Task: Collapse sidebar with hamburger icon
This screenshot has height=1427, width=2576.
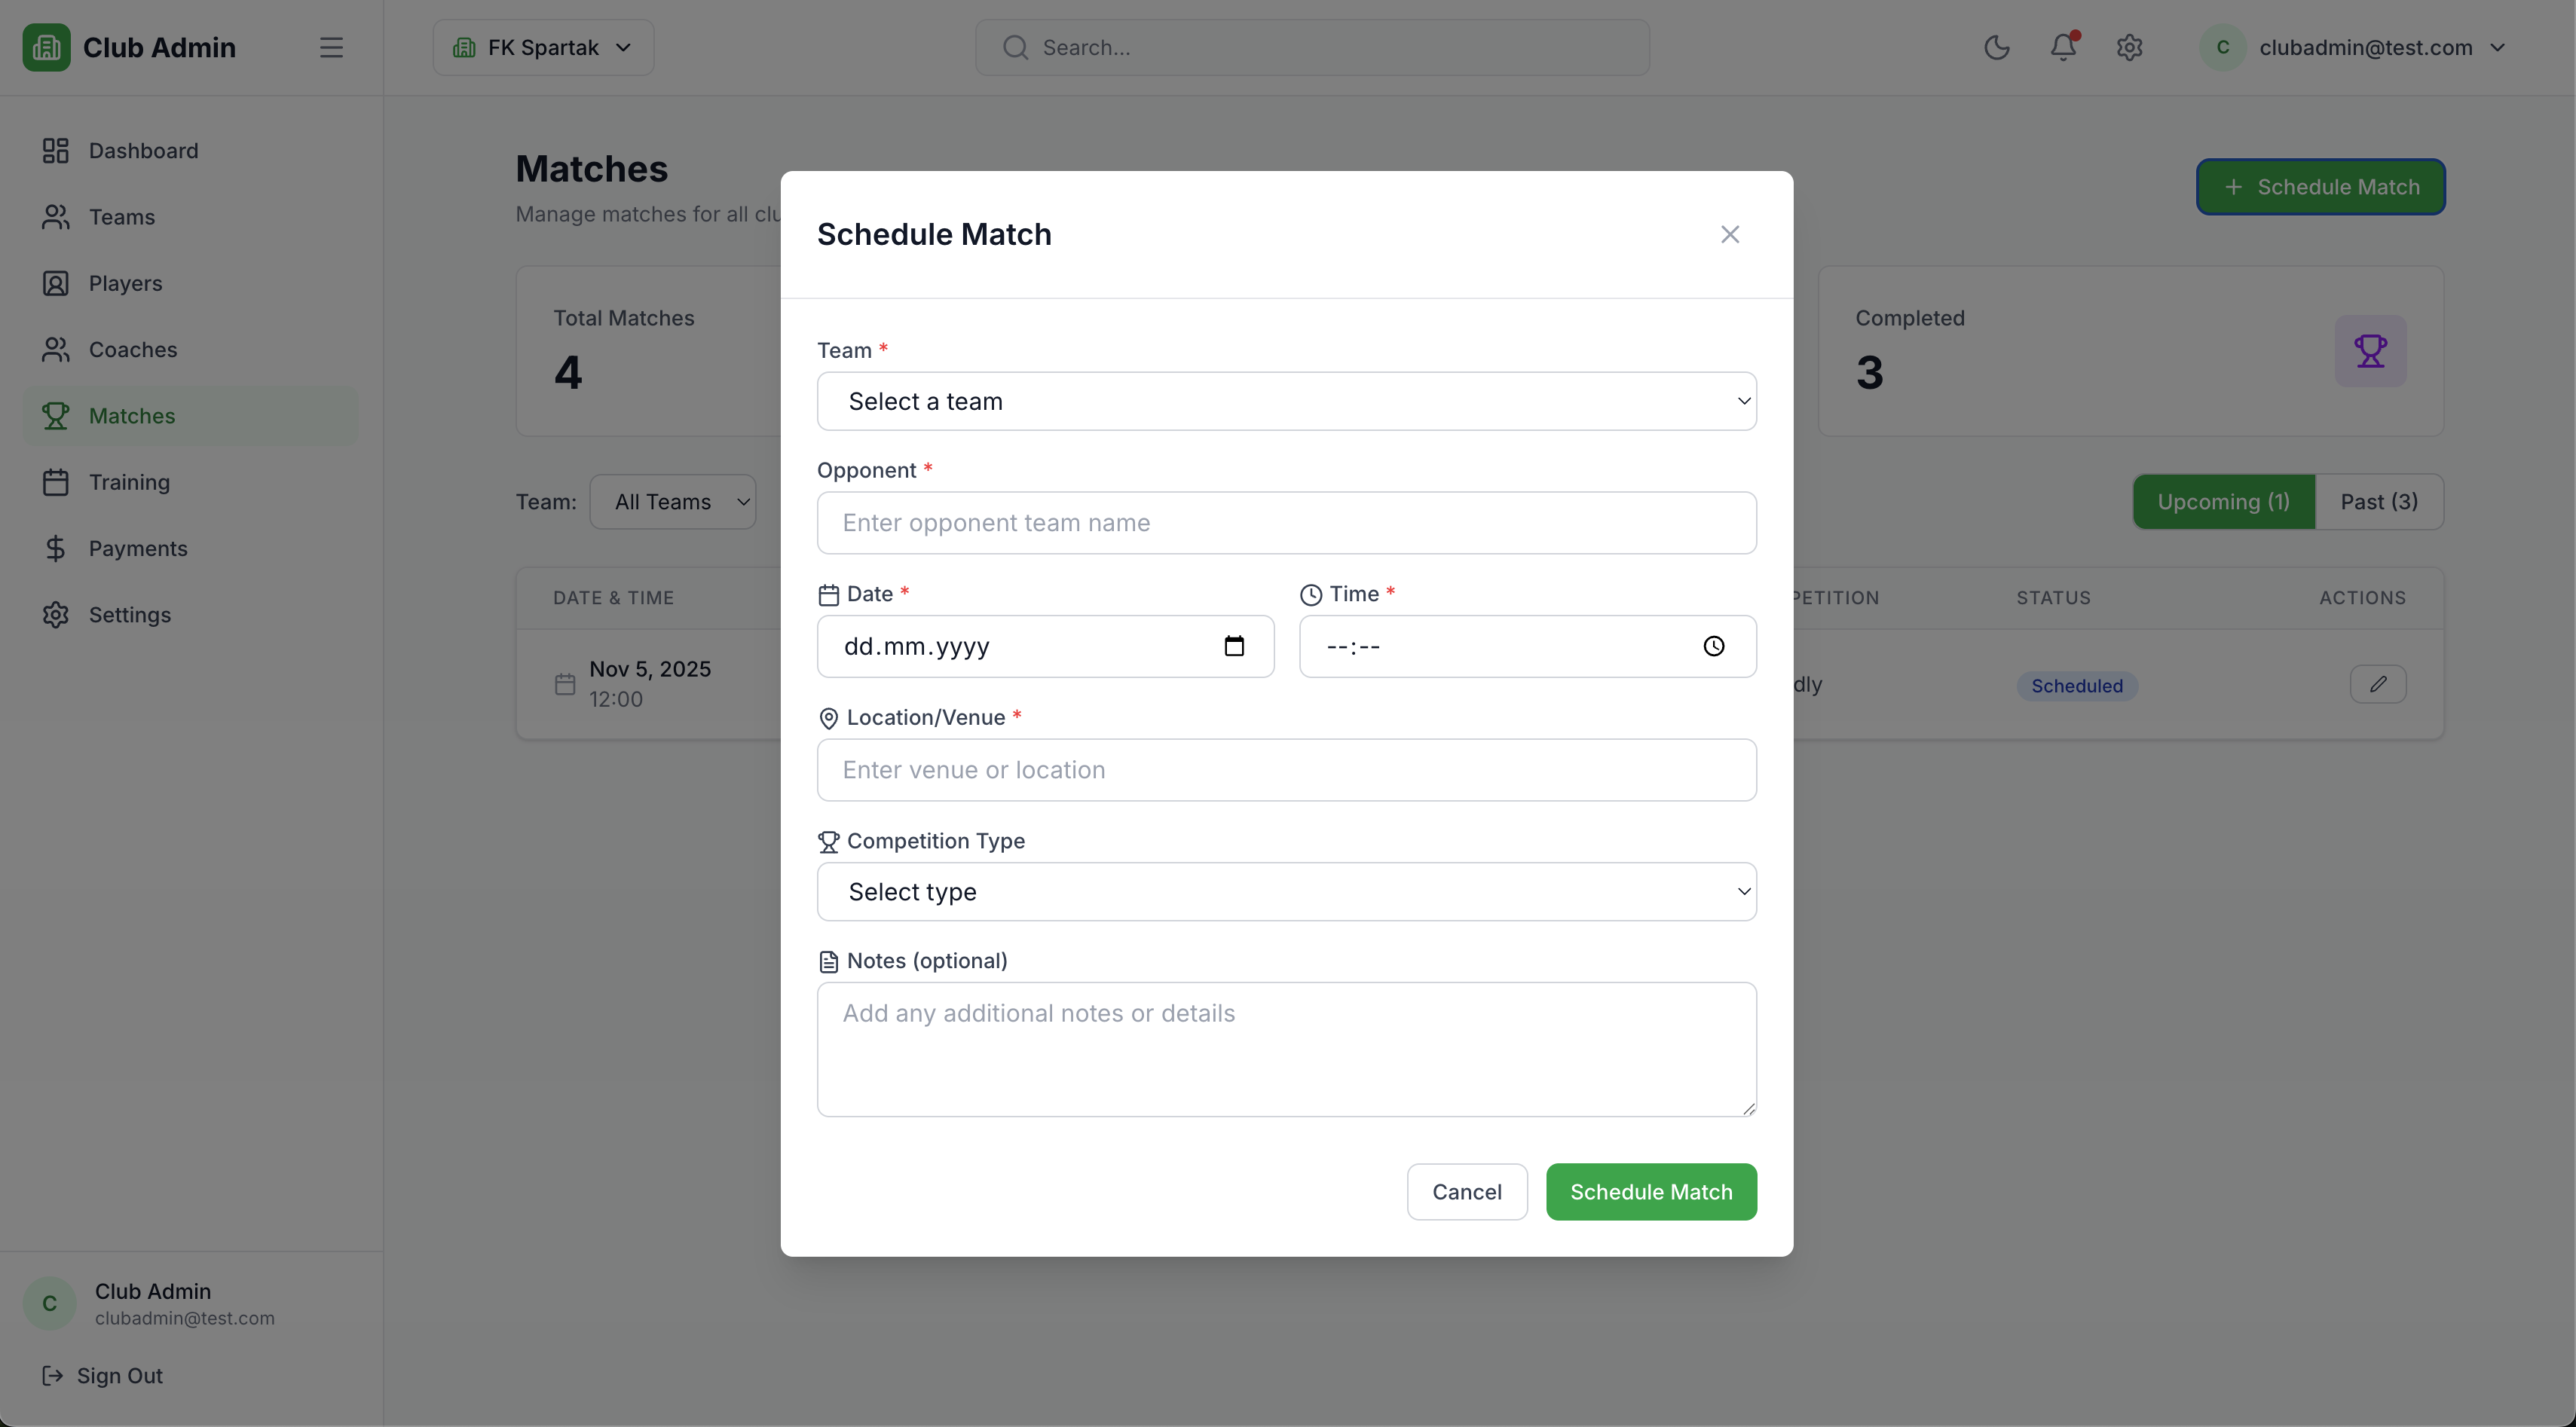Action: click(331, 48)
